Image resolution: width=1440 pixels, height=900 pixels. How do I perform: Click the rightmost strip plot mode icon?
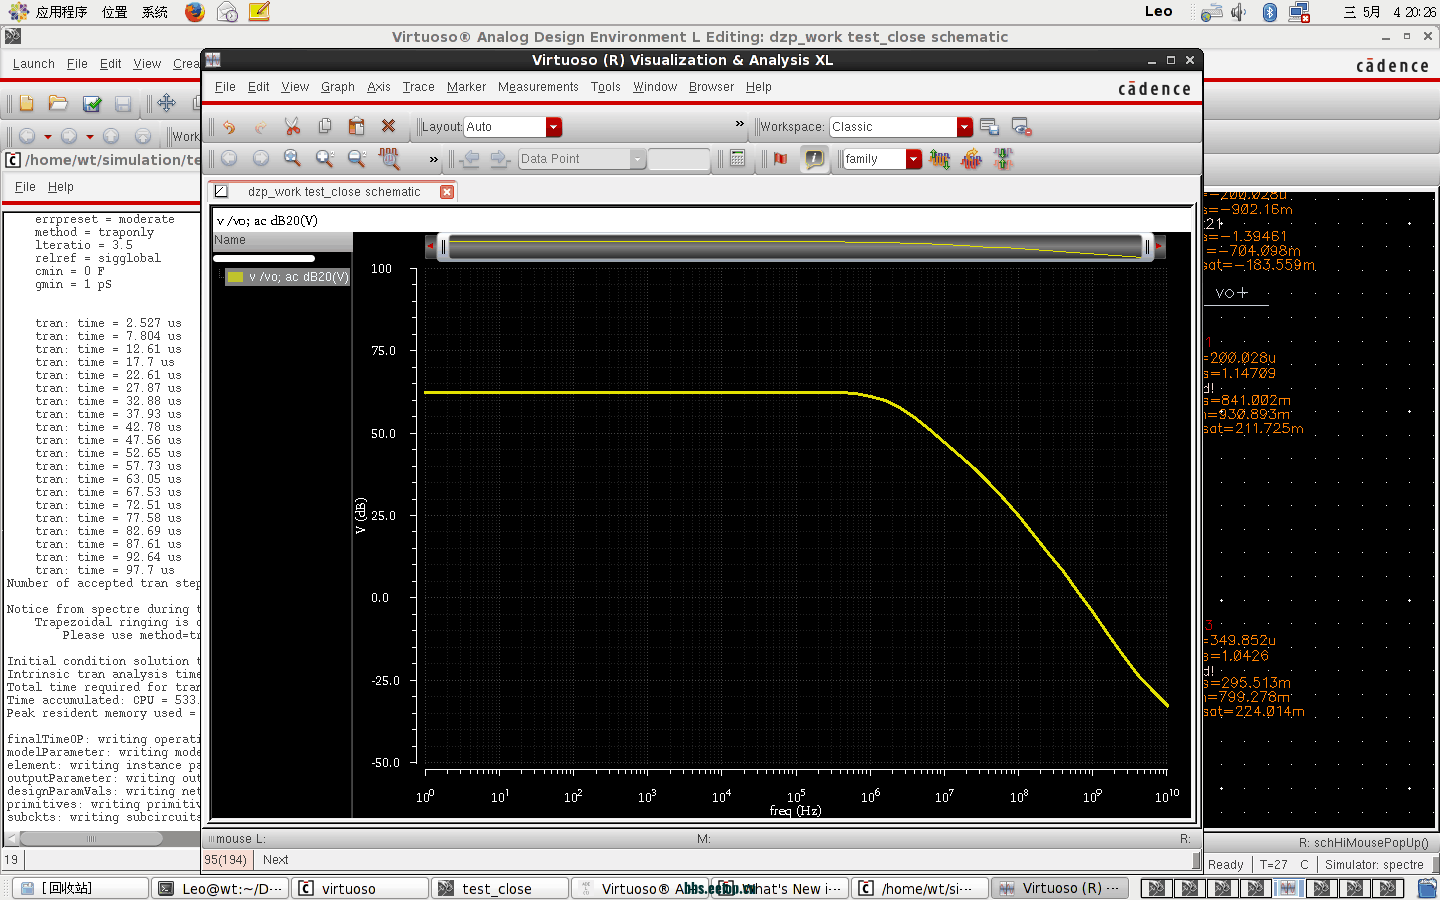click(1003, 159)
